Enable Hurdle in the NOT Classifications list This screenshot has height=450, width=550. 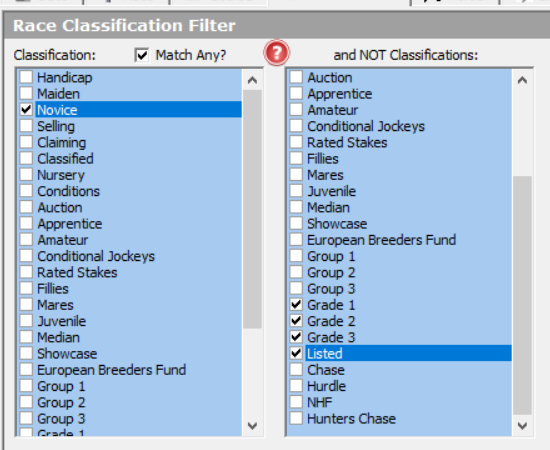coord(296,386)
